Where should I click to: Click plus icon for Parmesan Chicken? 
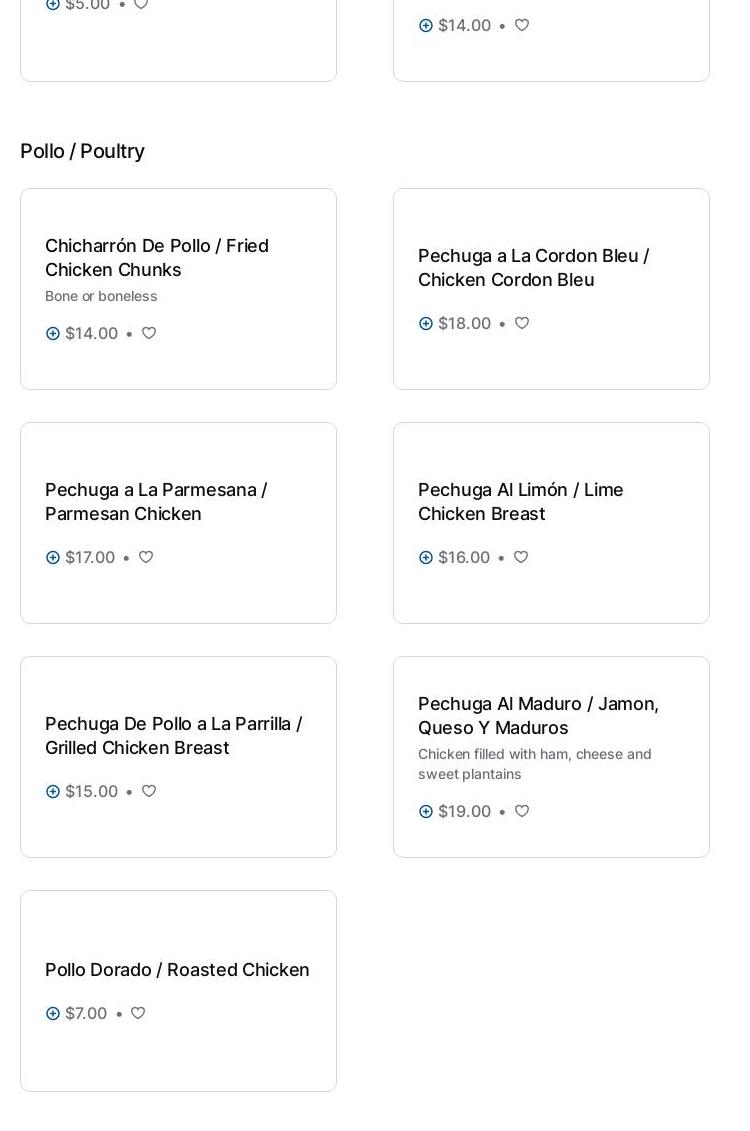(x=53, y=557)
